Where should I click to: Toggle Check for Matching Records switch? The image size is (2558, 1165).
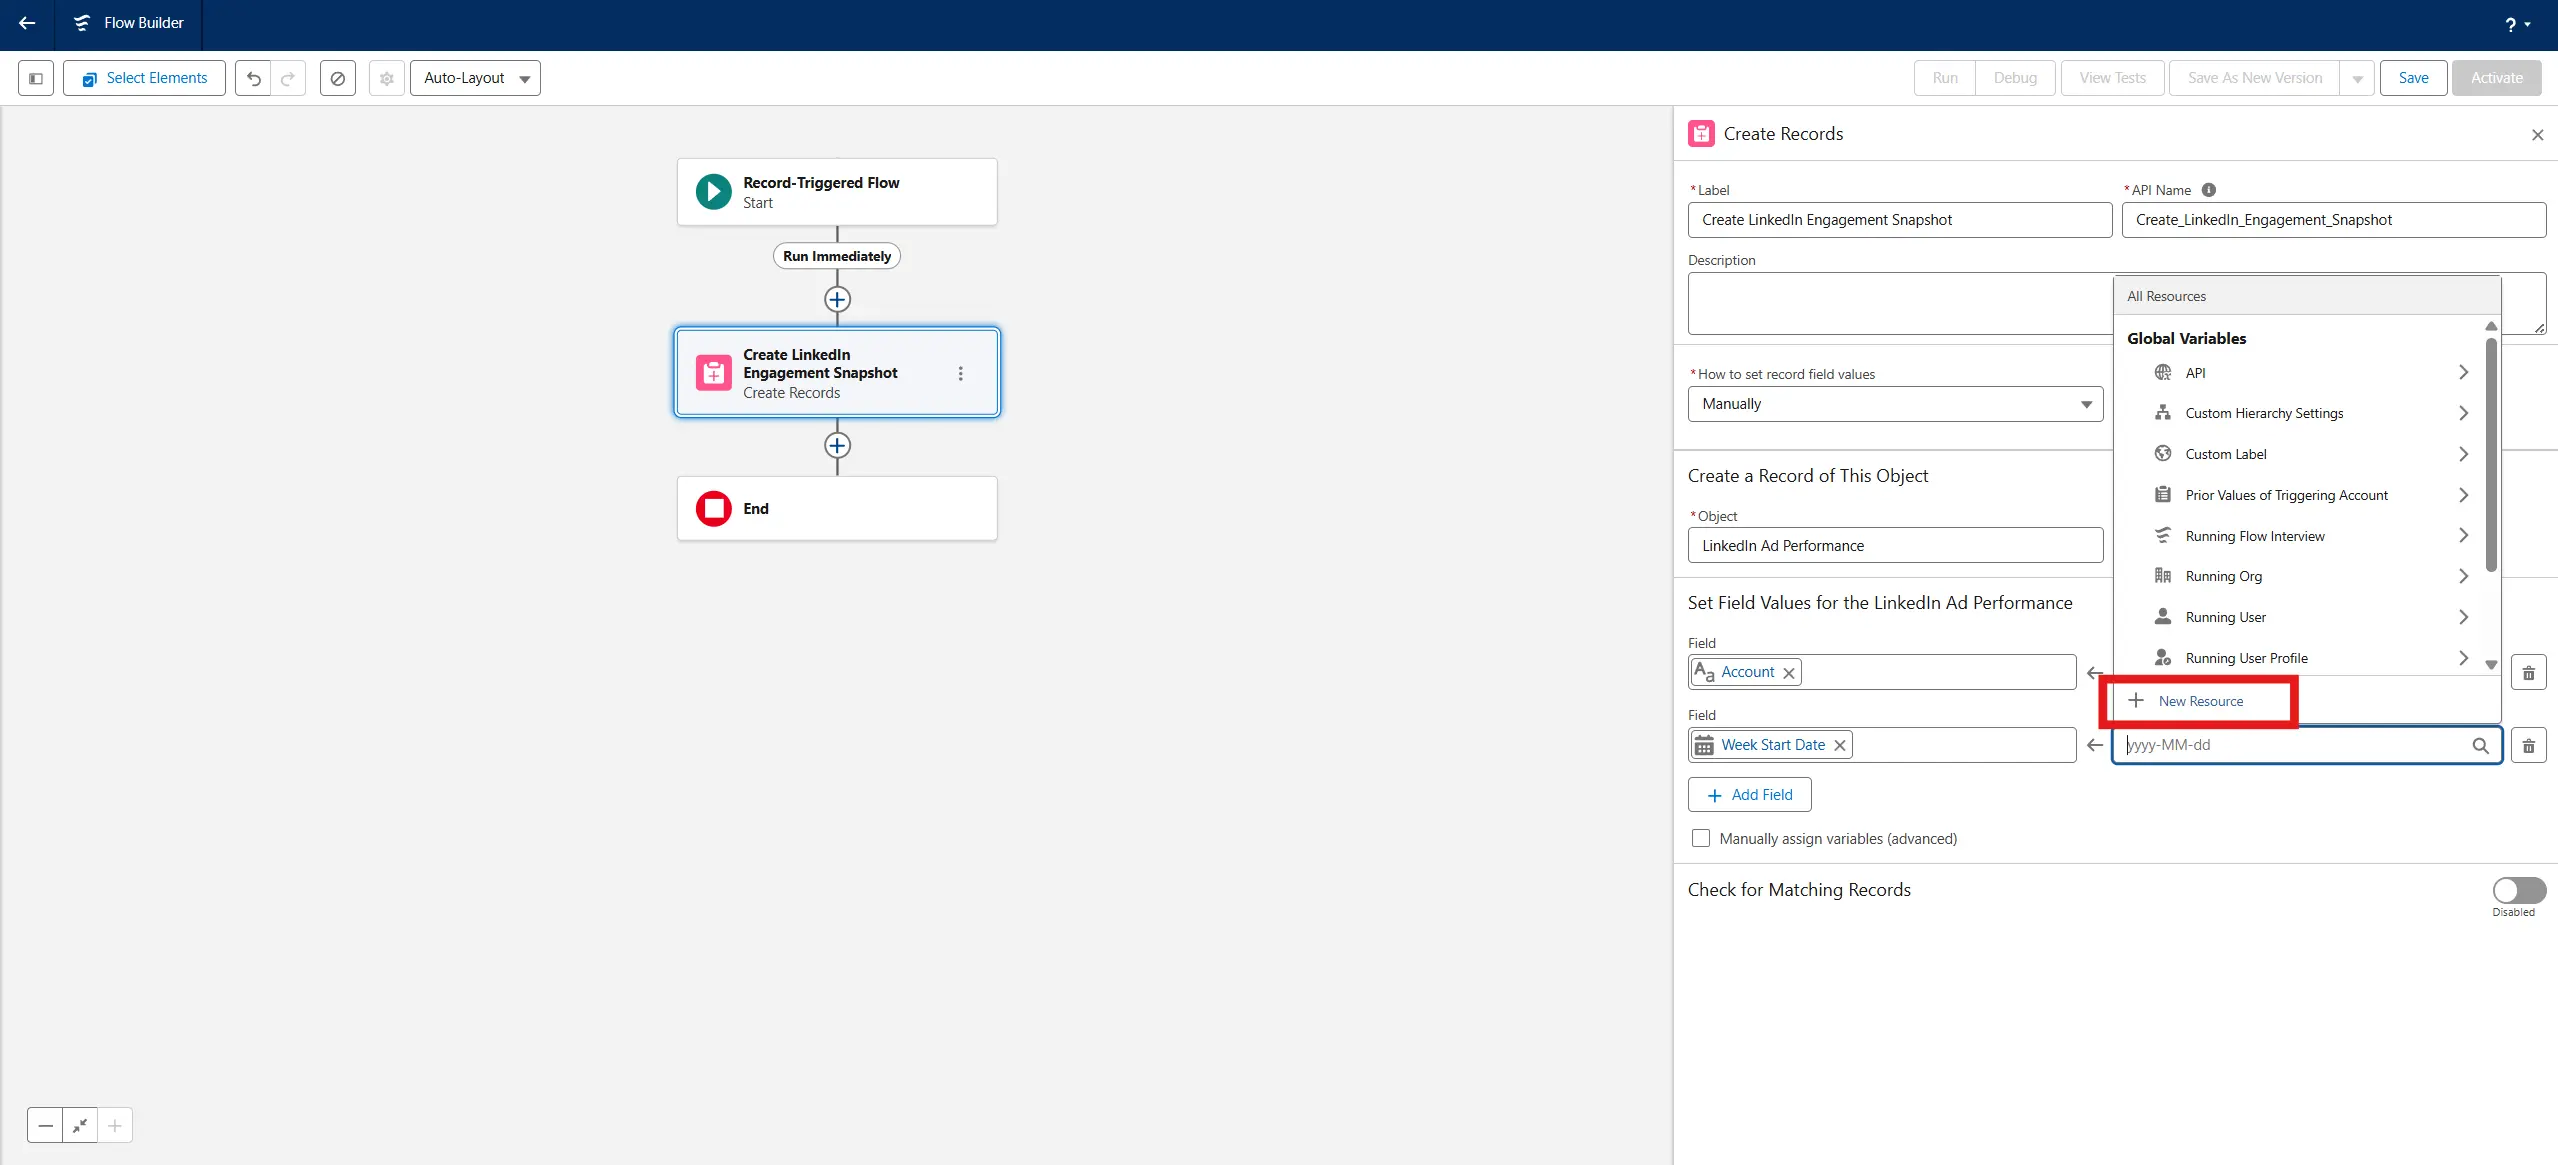[x=2518, y=890]
